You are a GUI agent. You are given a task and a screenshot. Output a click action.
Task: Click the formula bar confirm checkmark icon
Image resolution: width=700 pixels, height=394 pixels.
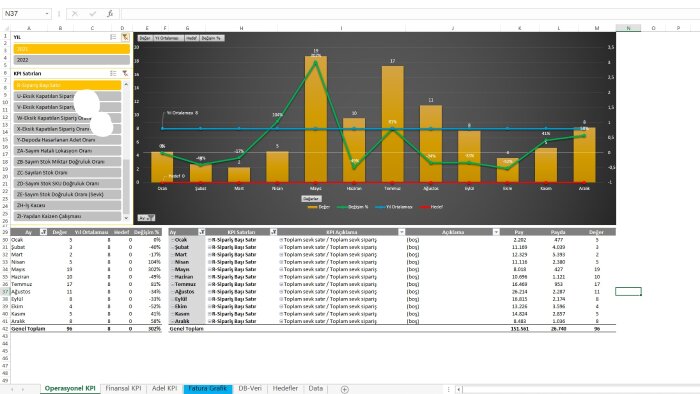pos(92,14)
